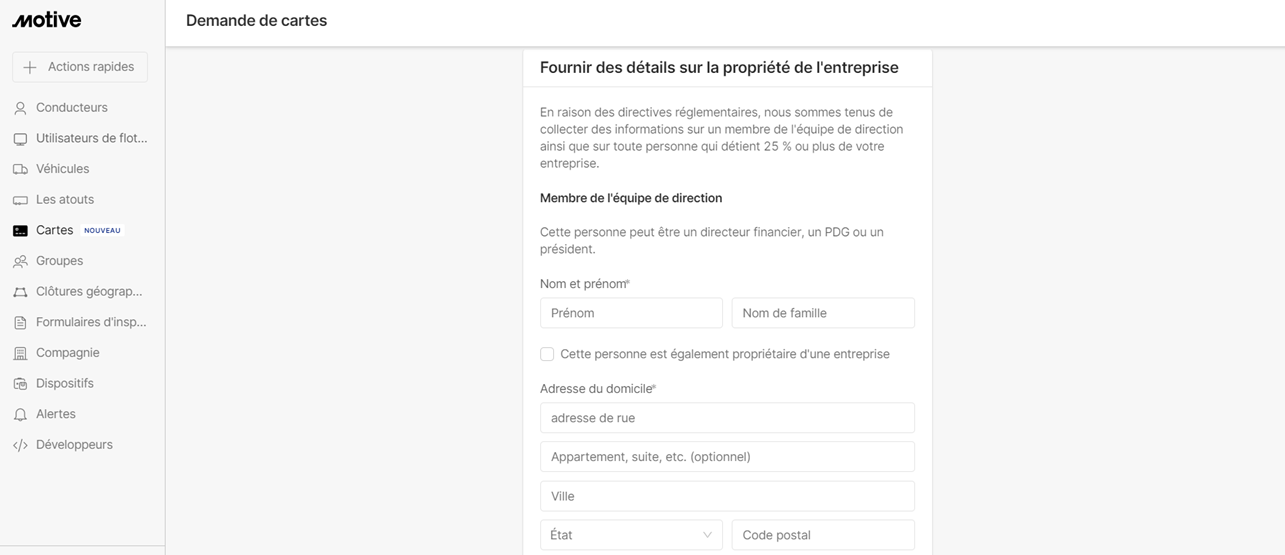Select Formulaires d'inspection menu item
The width and height of the screenshot is (1285, 555).
91,322
